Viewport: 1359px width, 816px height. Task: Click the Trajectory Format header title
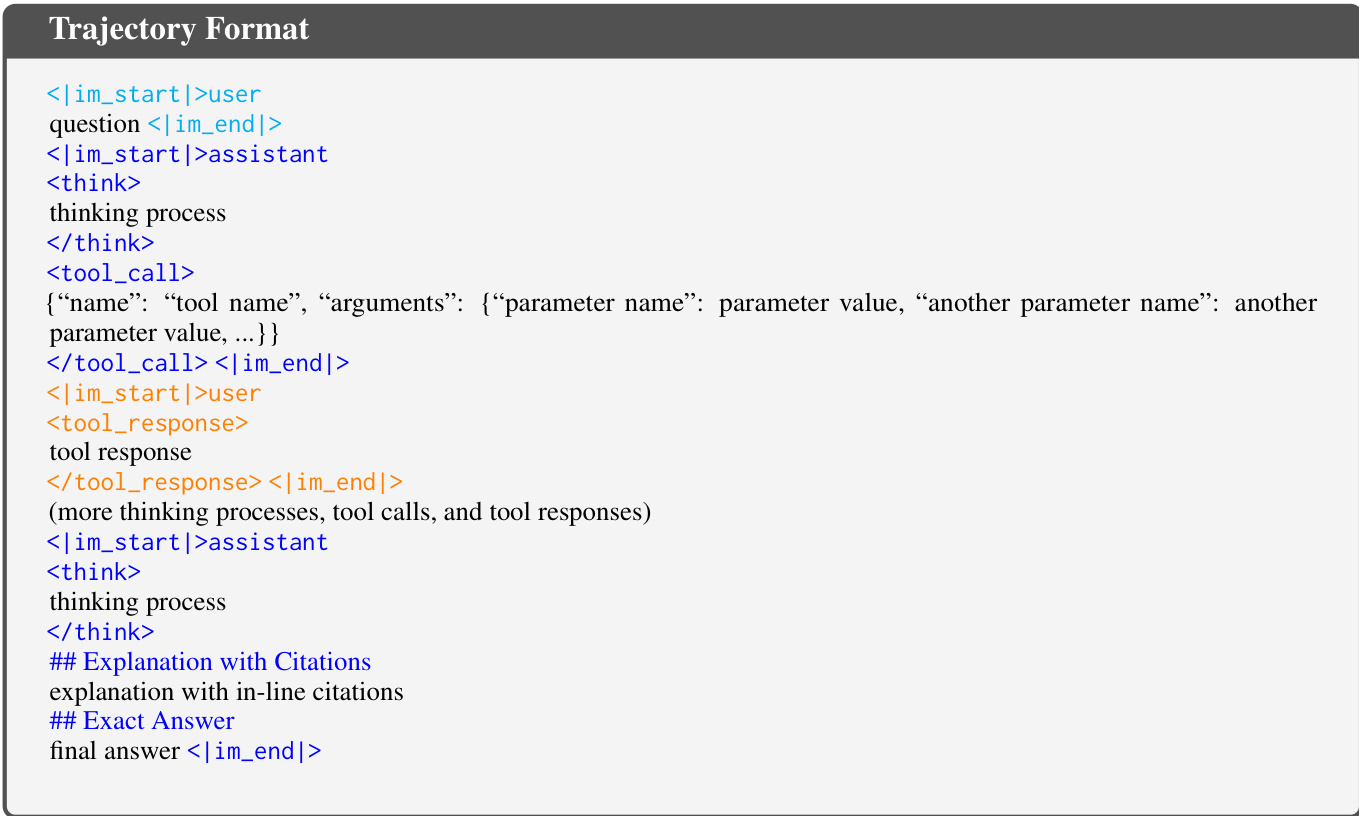179,29
